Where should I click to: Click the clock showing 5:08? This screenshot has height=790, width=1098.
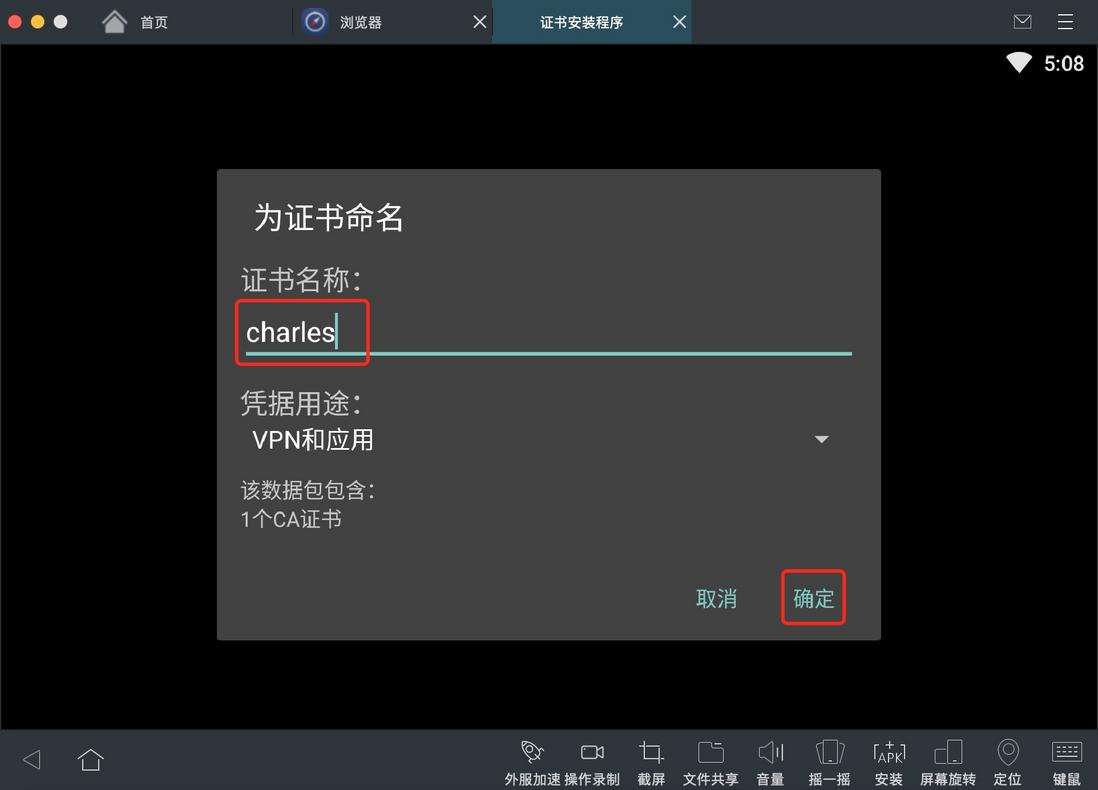tap(1063, 64)
